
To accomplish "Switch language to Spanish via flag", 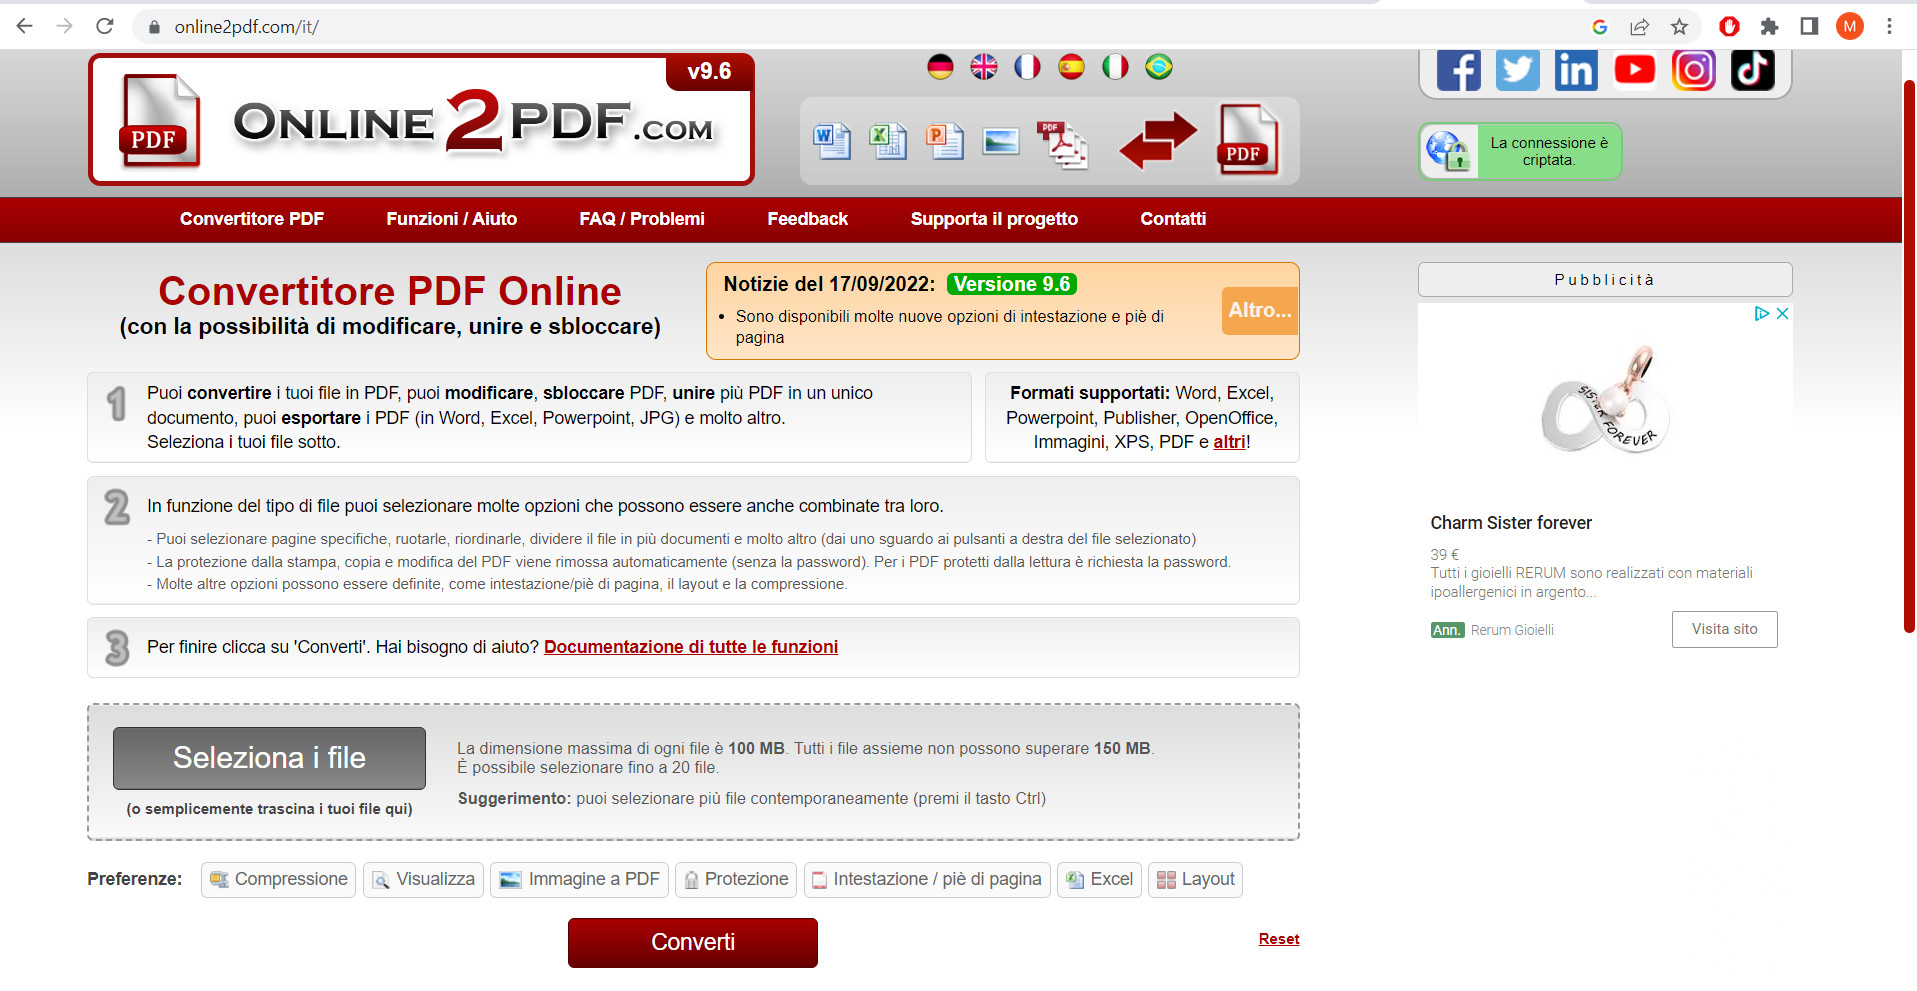I will pos(1071,66).
